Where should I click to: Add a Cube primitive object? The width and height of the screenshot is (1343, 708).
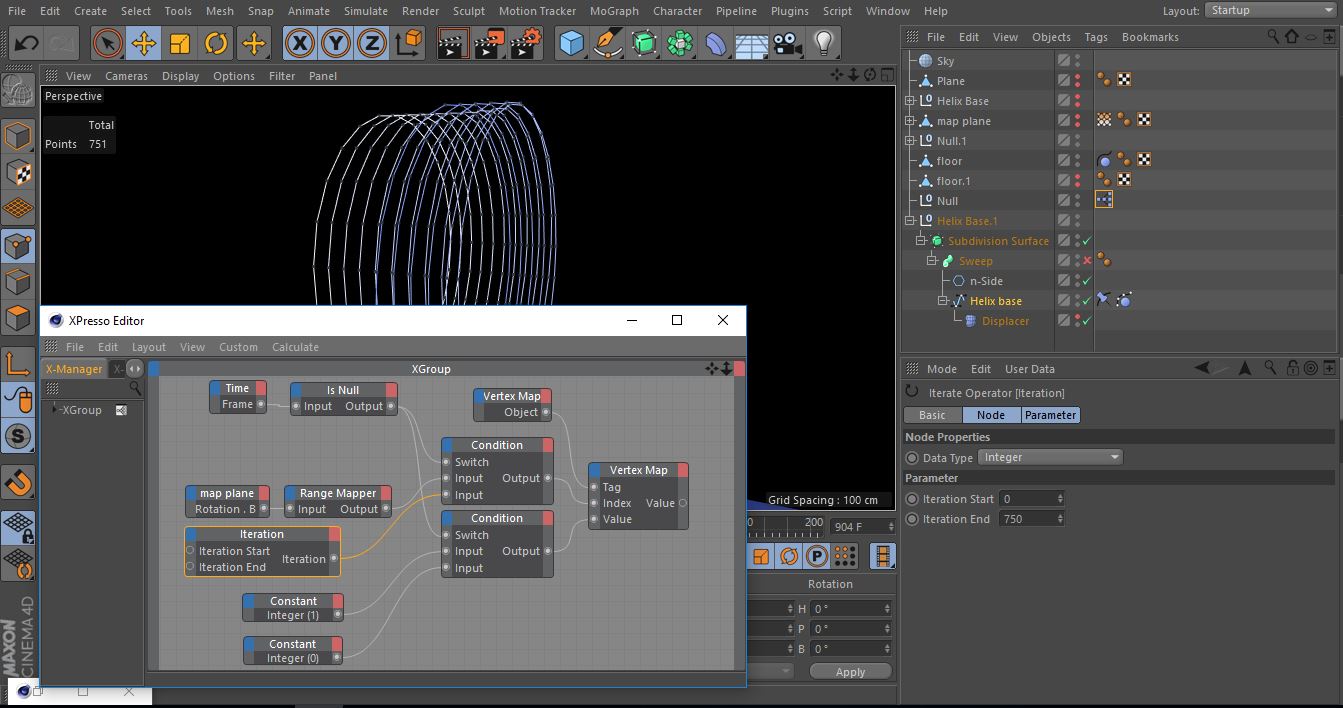571,43
